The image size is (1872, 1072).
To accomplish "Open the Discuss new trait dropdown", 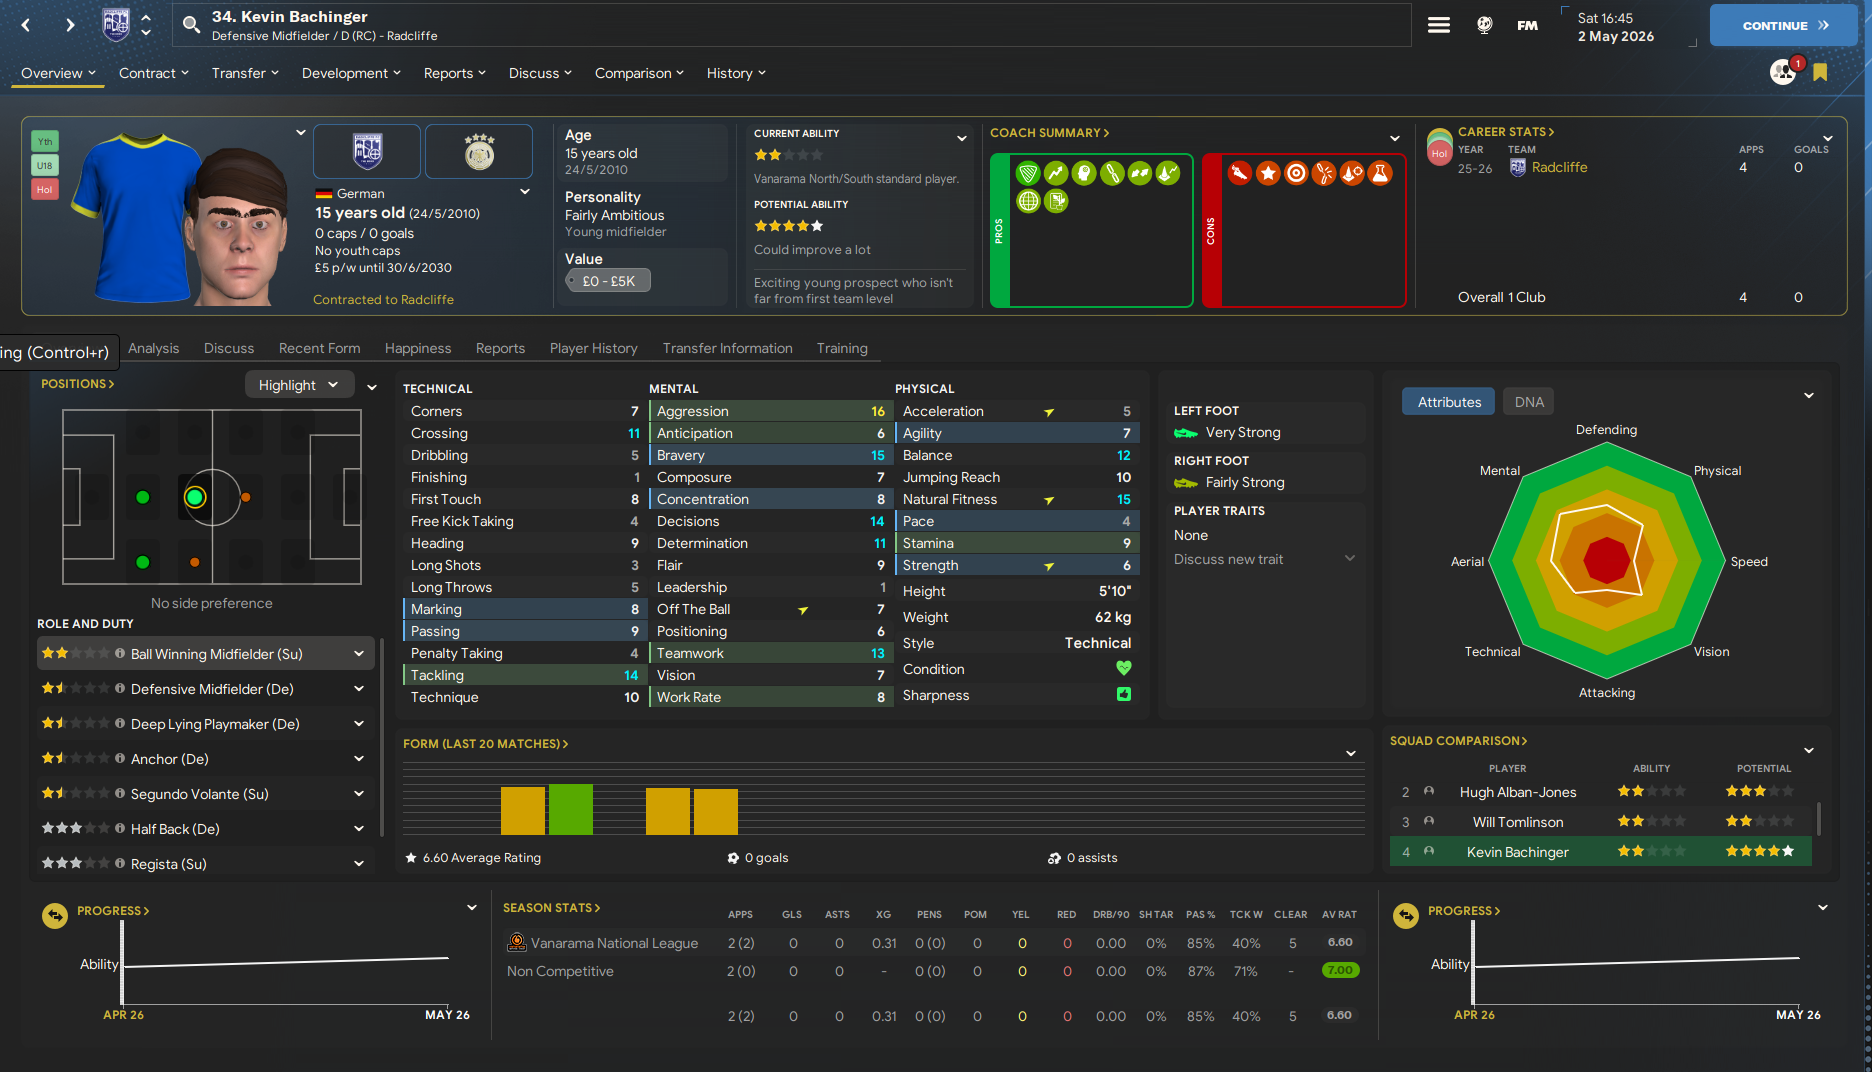I will 1265,559.
